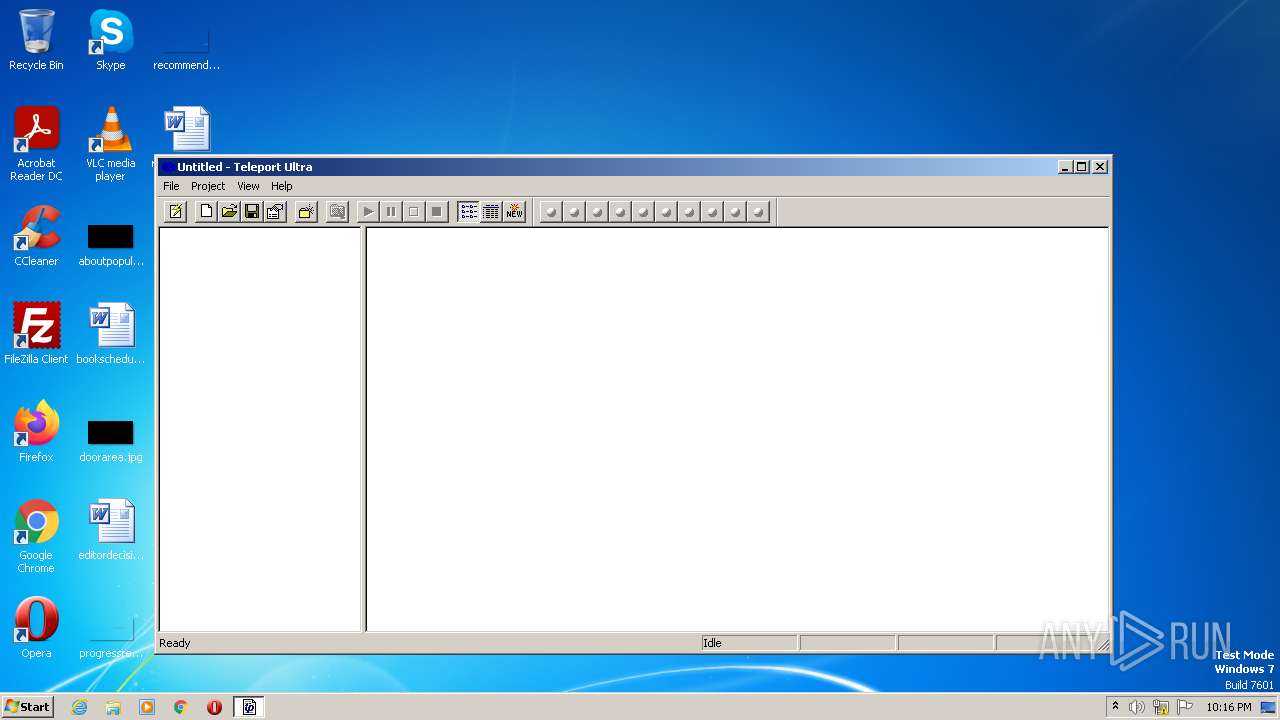Select the bookschedu... Word document

coord(110,334)
